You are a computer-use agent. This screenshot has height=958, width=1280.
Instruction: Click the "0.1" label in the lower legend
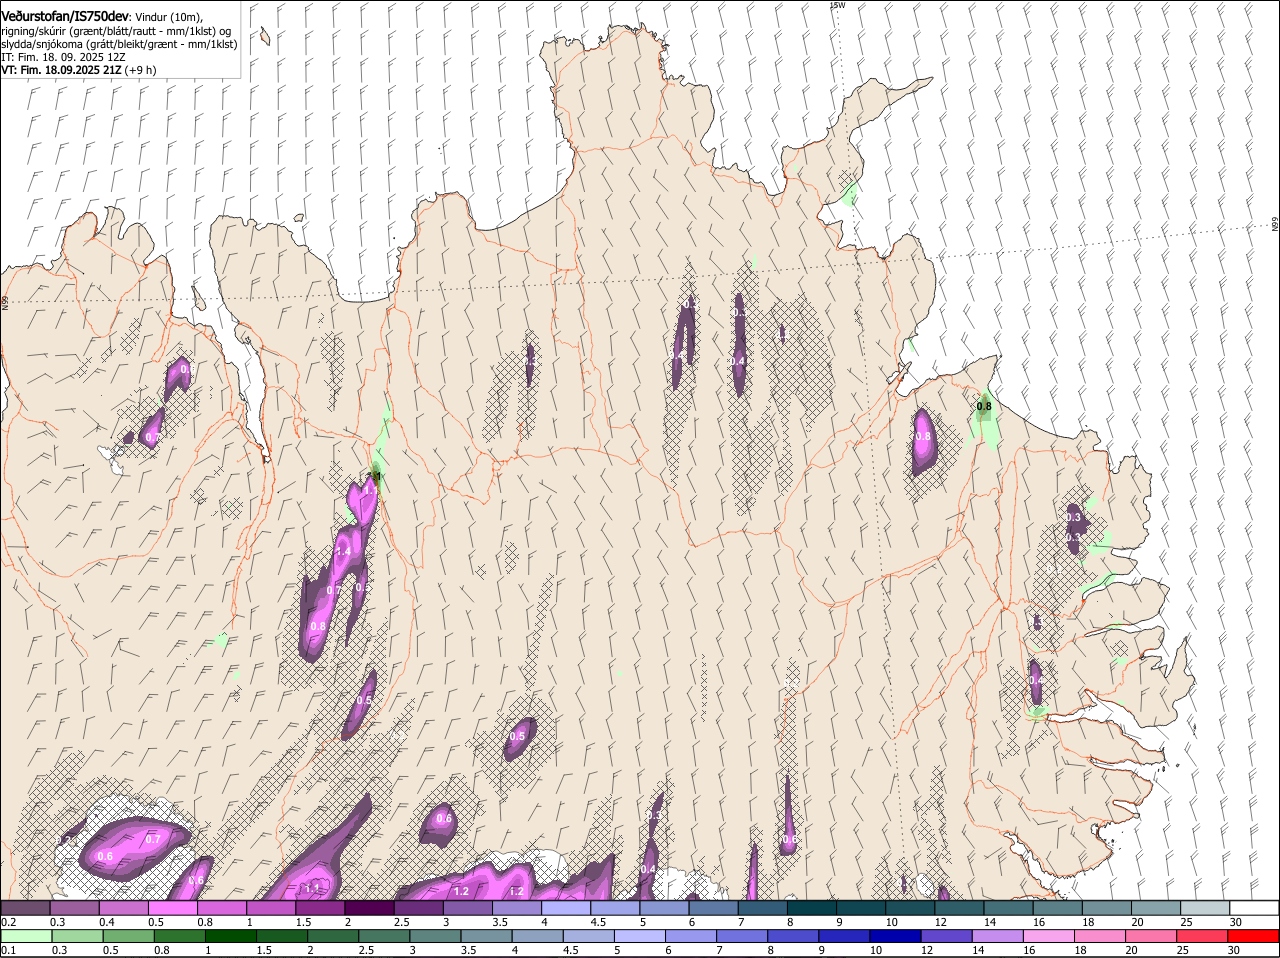tap(8, 950)
